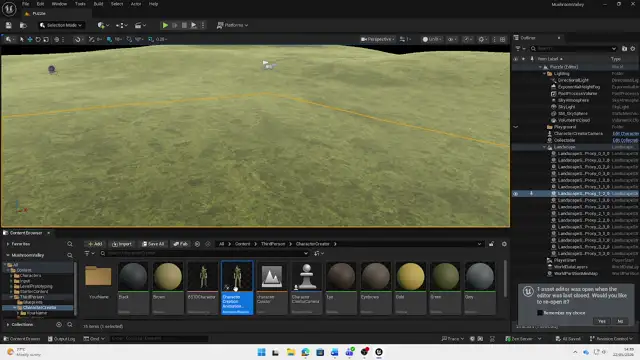Click the Outliner add folder icon
This screenshot has height=360, width=640.
point(624,49)
